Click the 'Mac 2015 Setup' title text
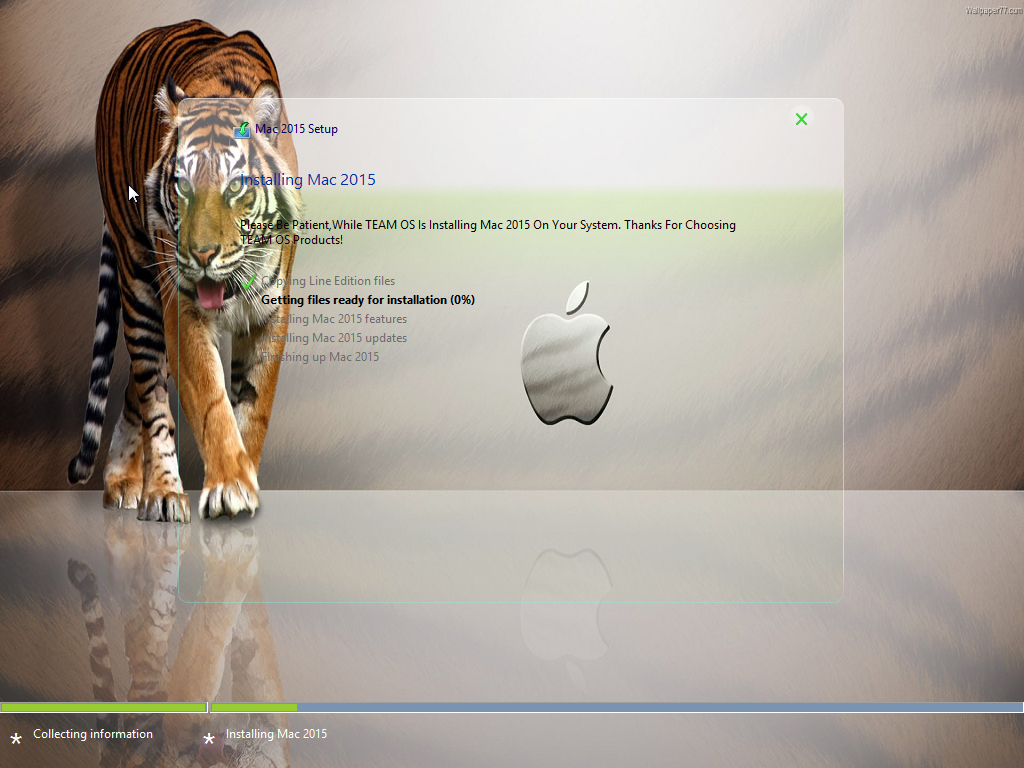The height and width of the screenshot is (768, 1024). point(296,129)
